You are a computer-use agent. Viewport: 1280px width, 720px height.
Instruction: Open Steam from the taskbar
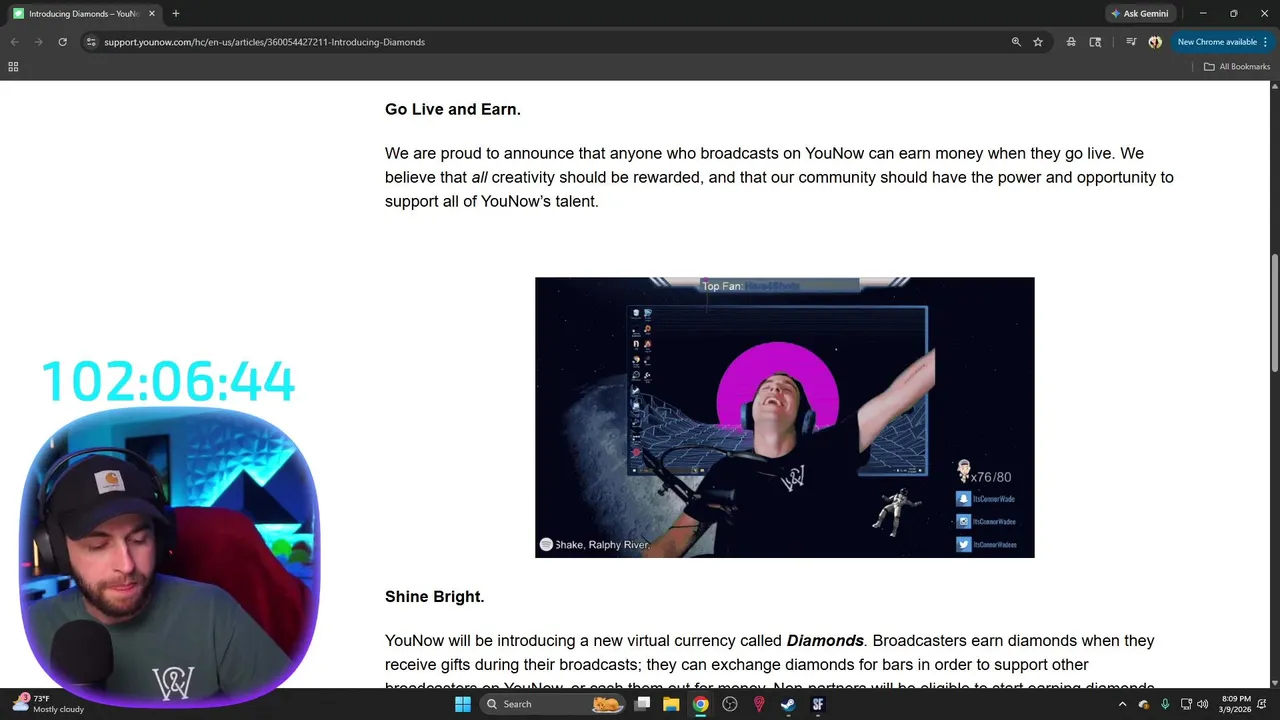click(788, 704)
